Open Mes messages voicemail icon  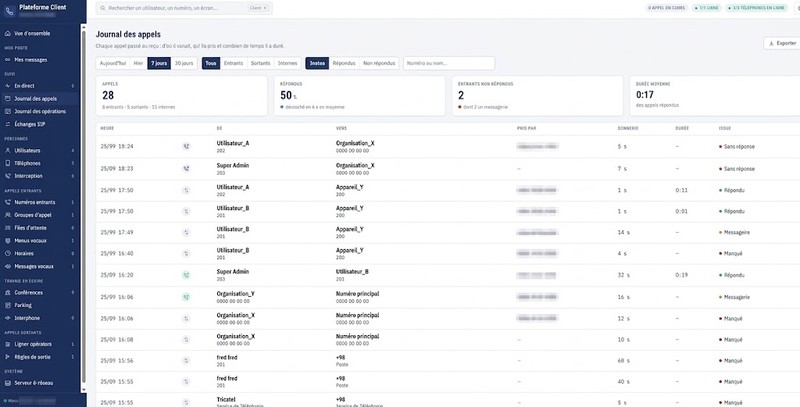[8, 60]
